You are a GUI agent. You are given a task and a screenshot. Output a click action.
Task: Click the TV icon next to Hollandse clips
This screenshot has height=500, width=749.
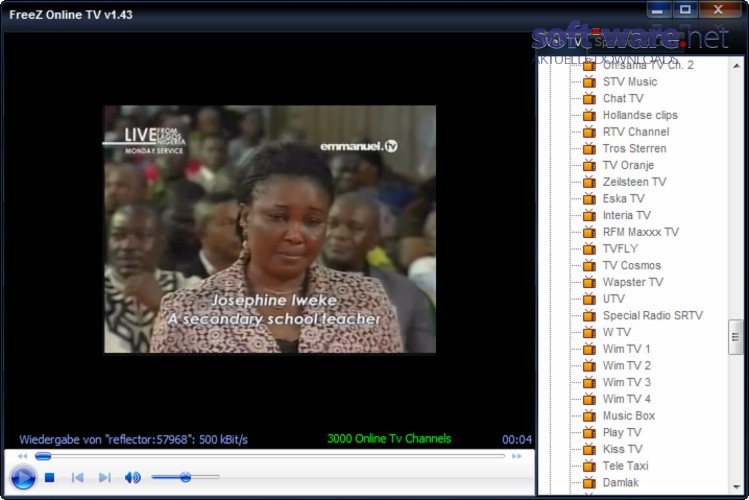589,115
